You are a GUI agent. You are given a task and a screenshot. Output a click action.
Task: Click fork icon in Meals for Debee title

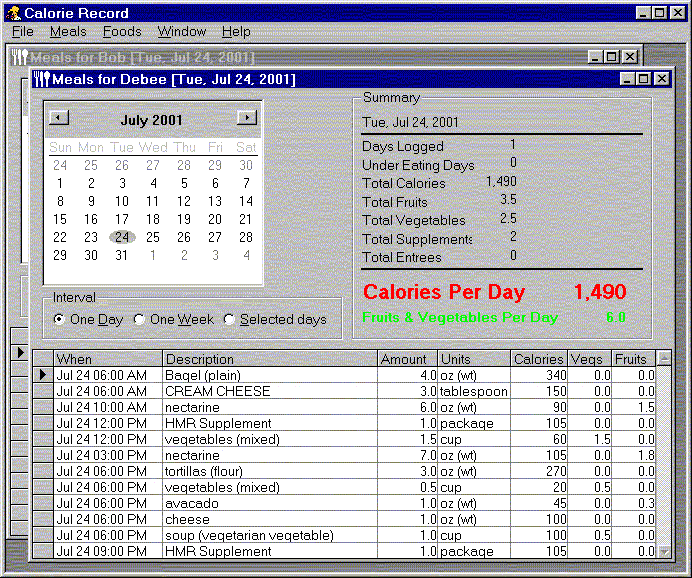[42, 79]
